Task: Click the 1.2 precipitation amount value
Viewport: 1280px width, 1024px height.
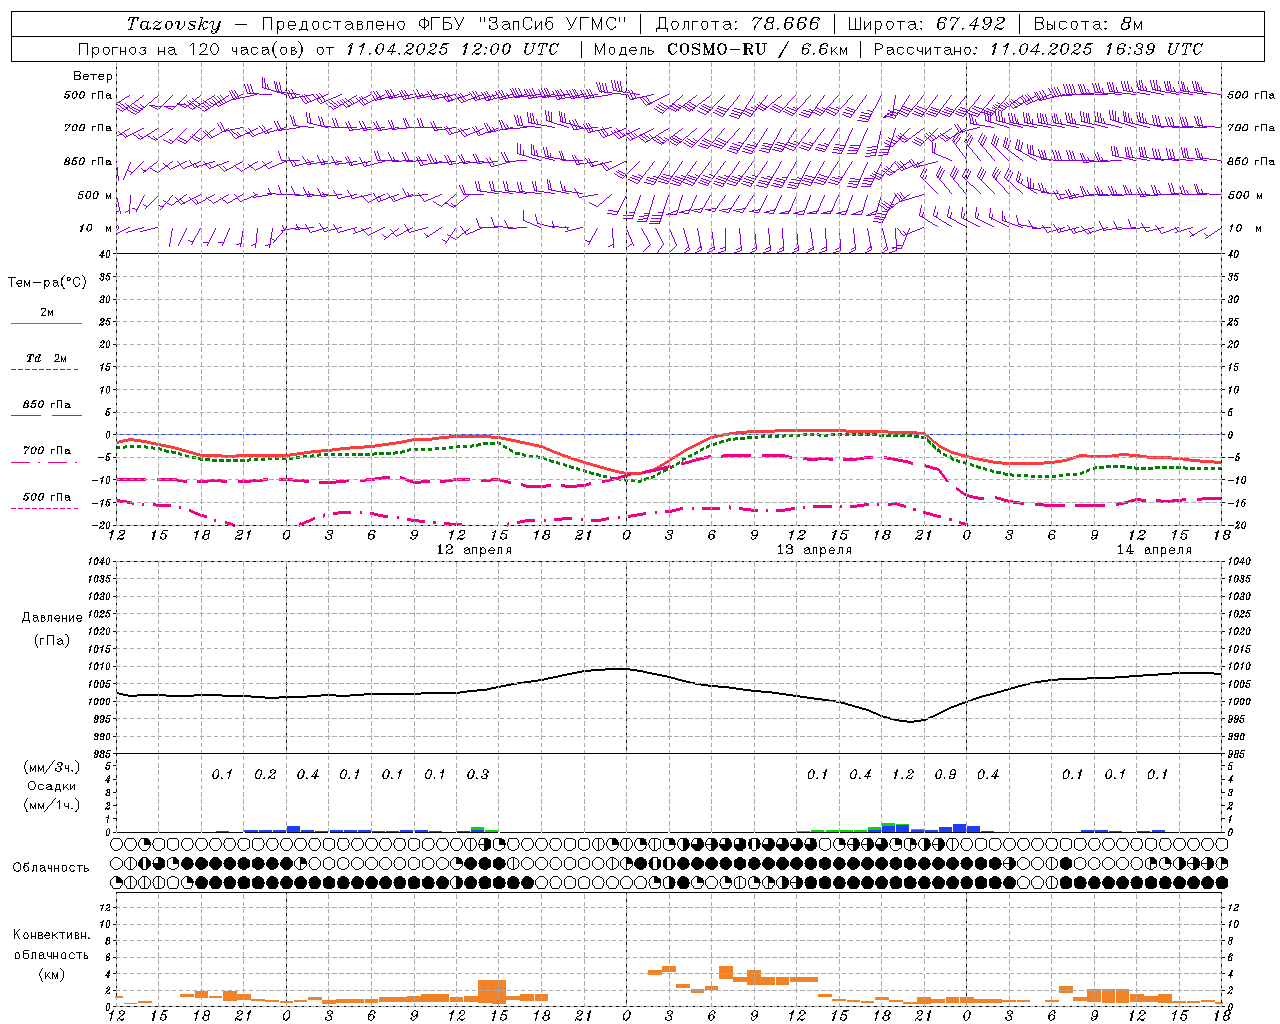Action: (903, 775)
